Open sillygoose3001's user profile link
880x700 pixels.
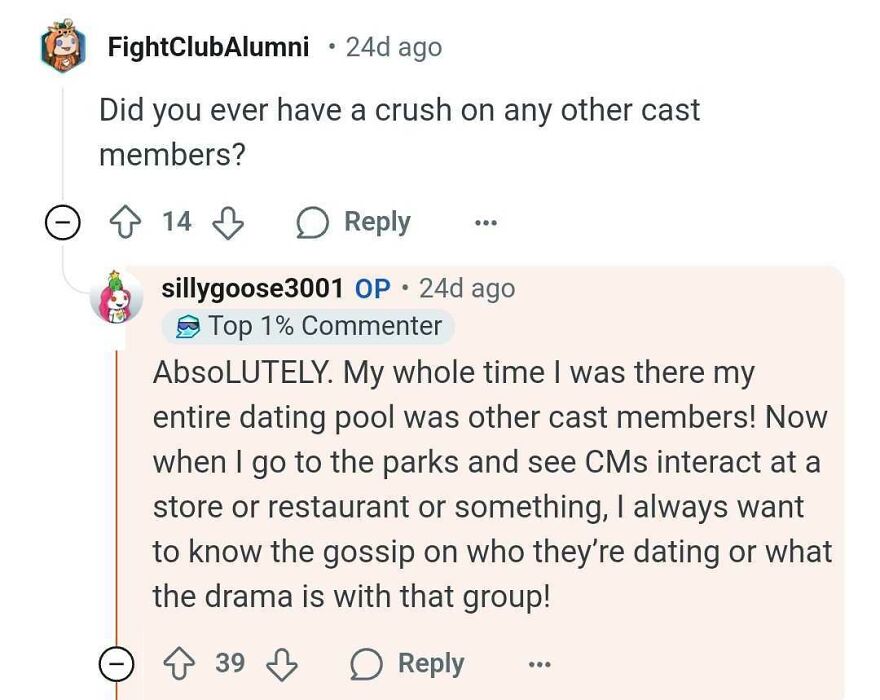coord(252,289)
